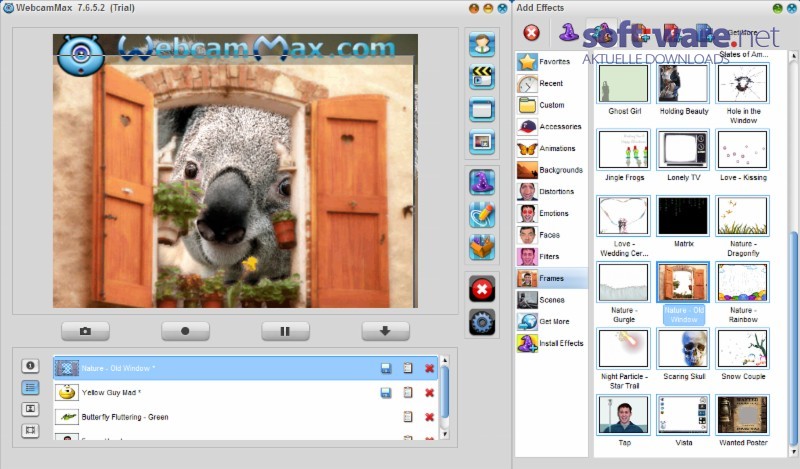Delete the Yellow Guy Mad effect
800x469 pixels.
point(430,392)
